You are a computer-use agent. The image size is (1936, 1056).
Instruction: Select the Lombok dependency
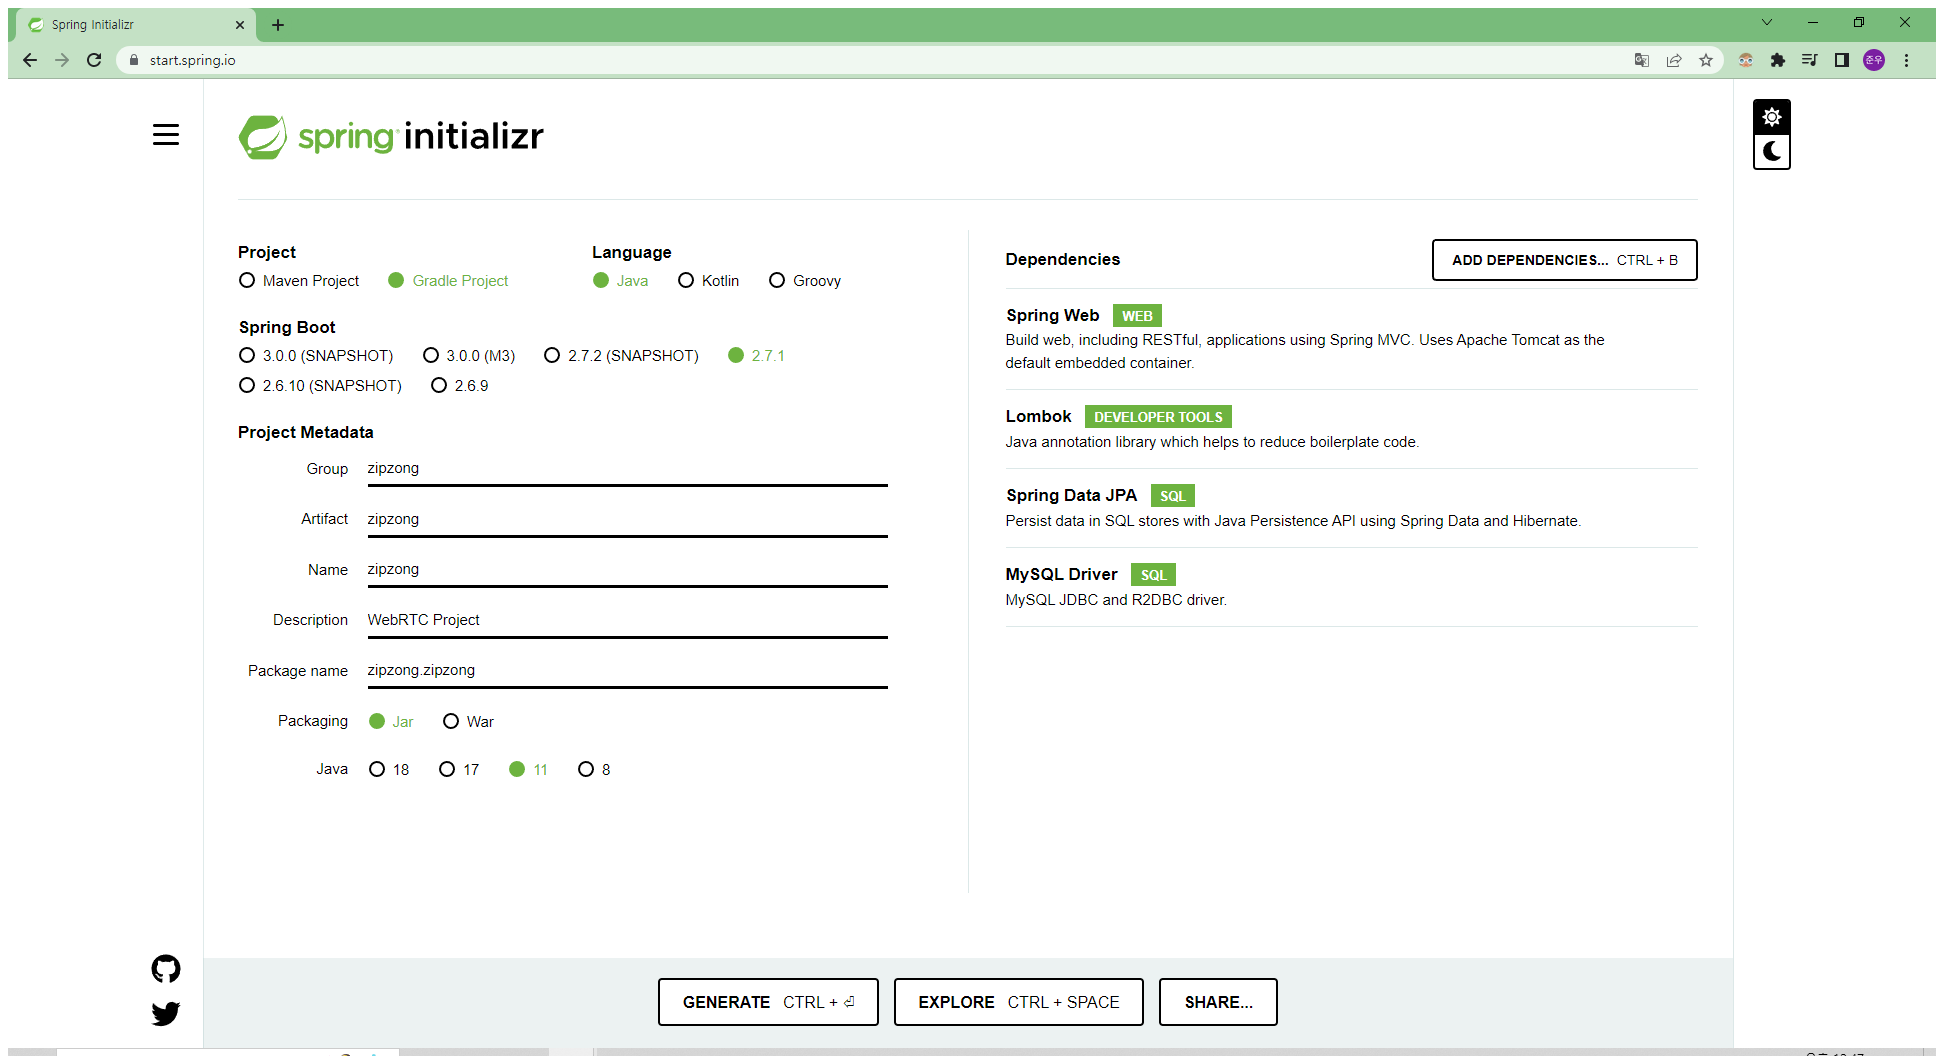[x=1350, y=429]
